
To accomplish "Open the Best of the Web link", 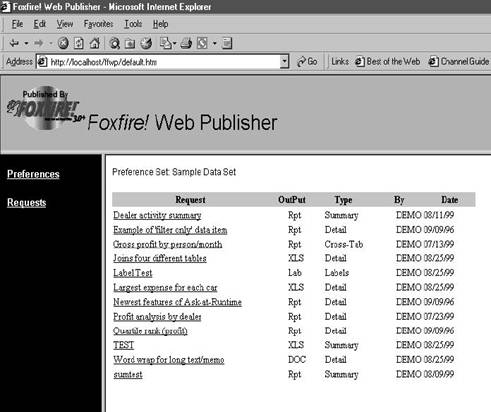I will tap(387, 62).
